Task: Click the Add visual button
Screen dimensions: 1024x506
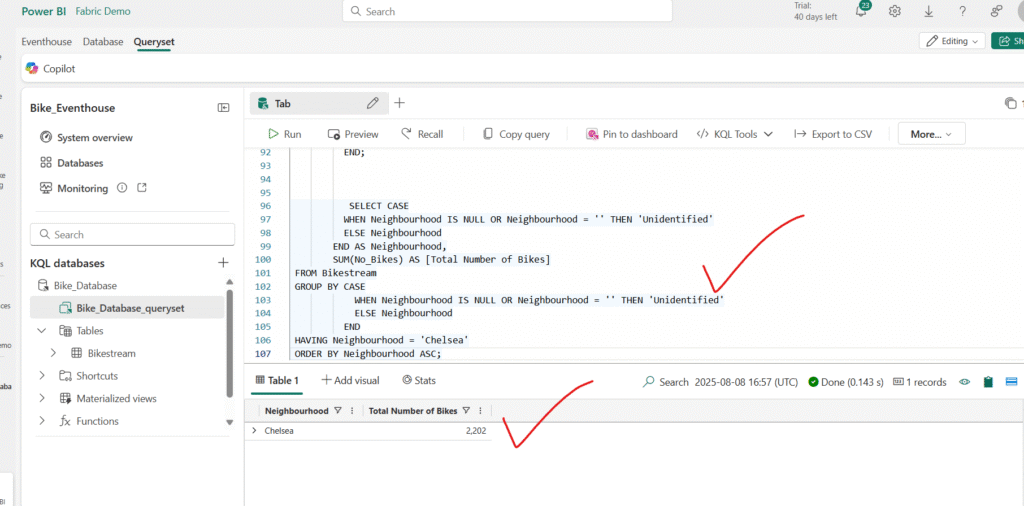Action: pos(350,380)
